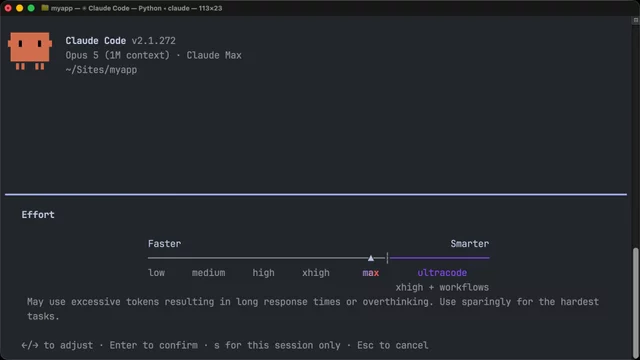Select the low effort level
This screenshot has width=640, height=360.
click(x=156, y=273)
